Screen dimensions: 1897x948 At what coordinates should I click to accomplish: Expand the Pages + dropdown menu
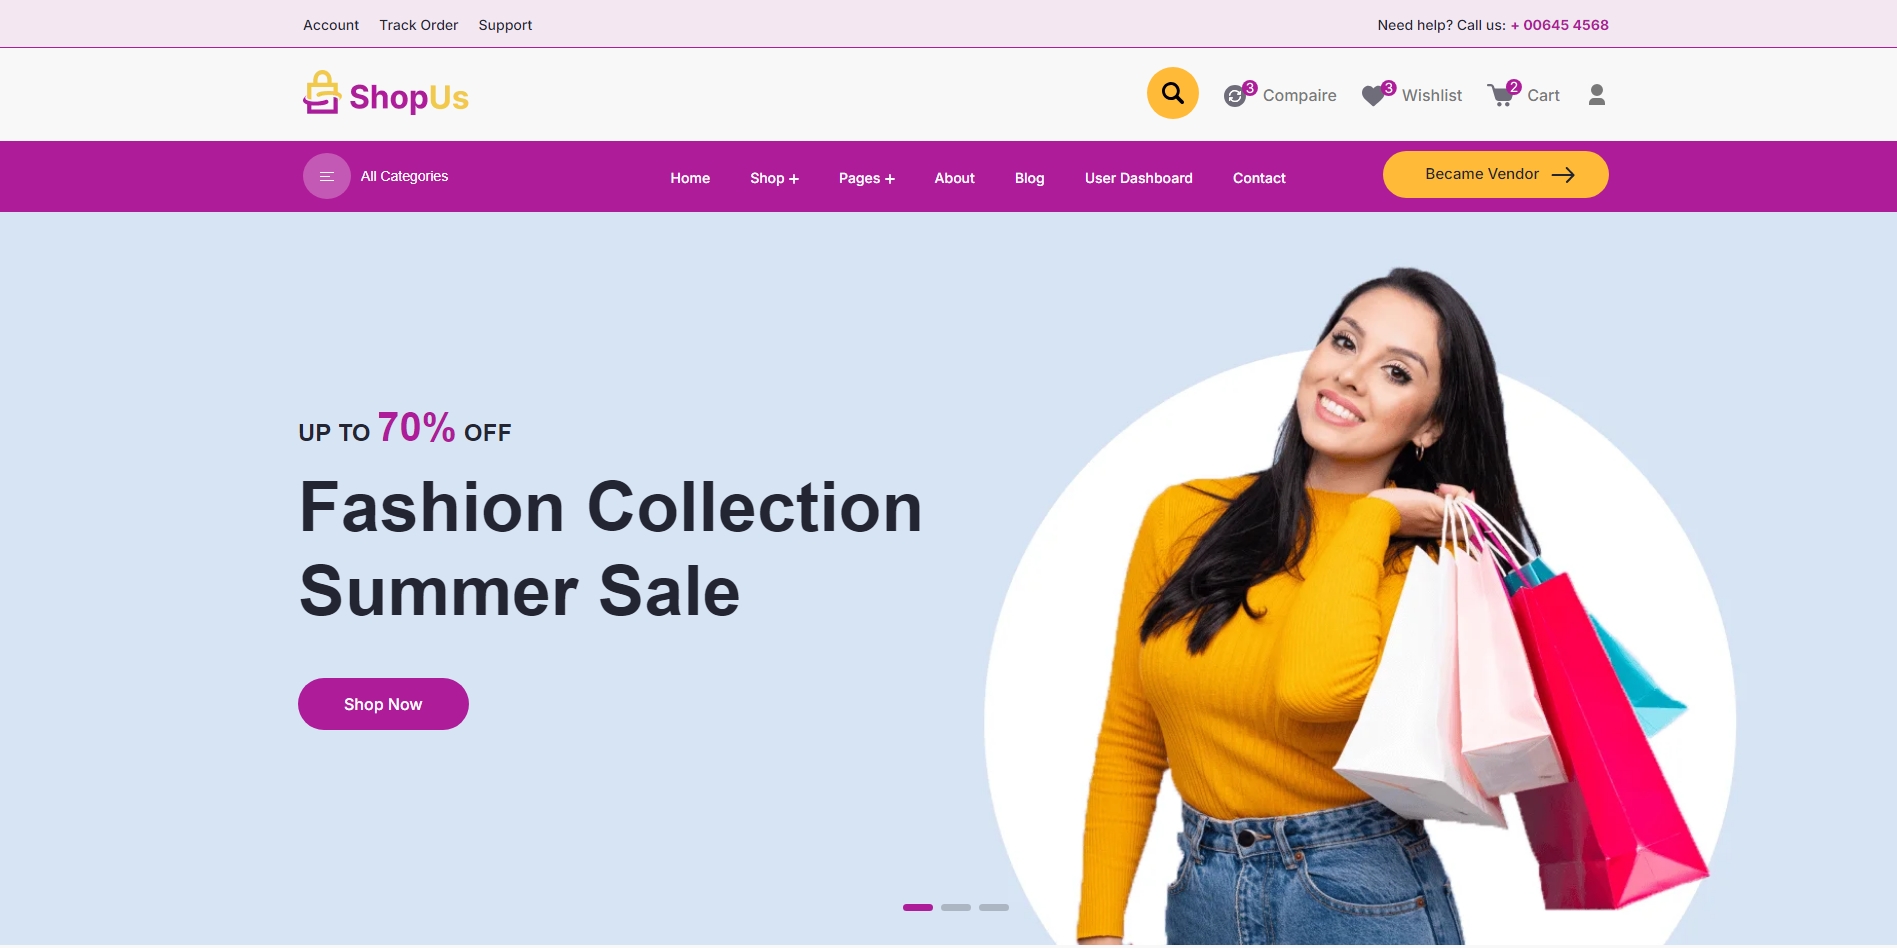pyautogui.click(x=866, y=178)
